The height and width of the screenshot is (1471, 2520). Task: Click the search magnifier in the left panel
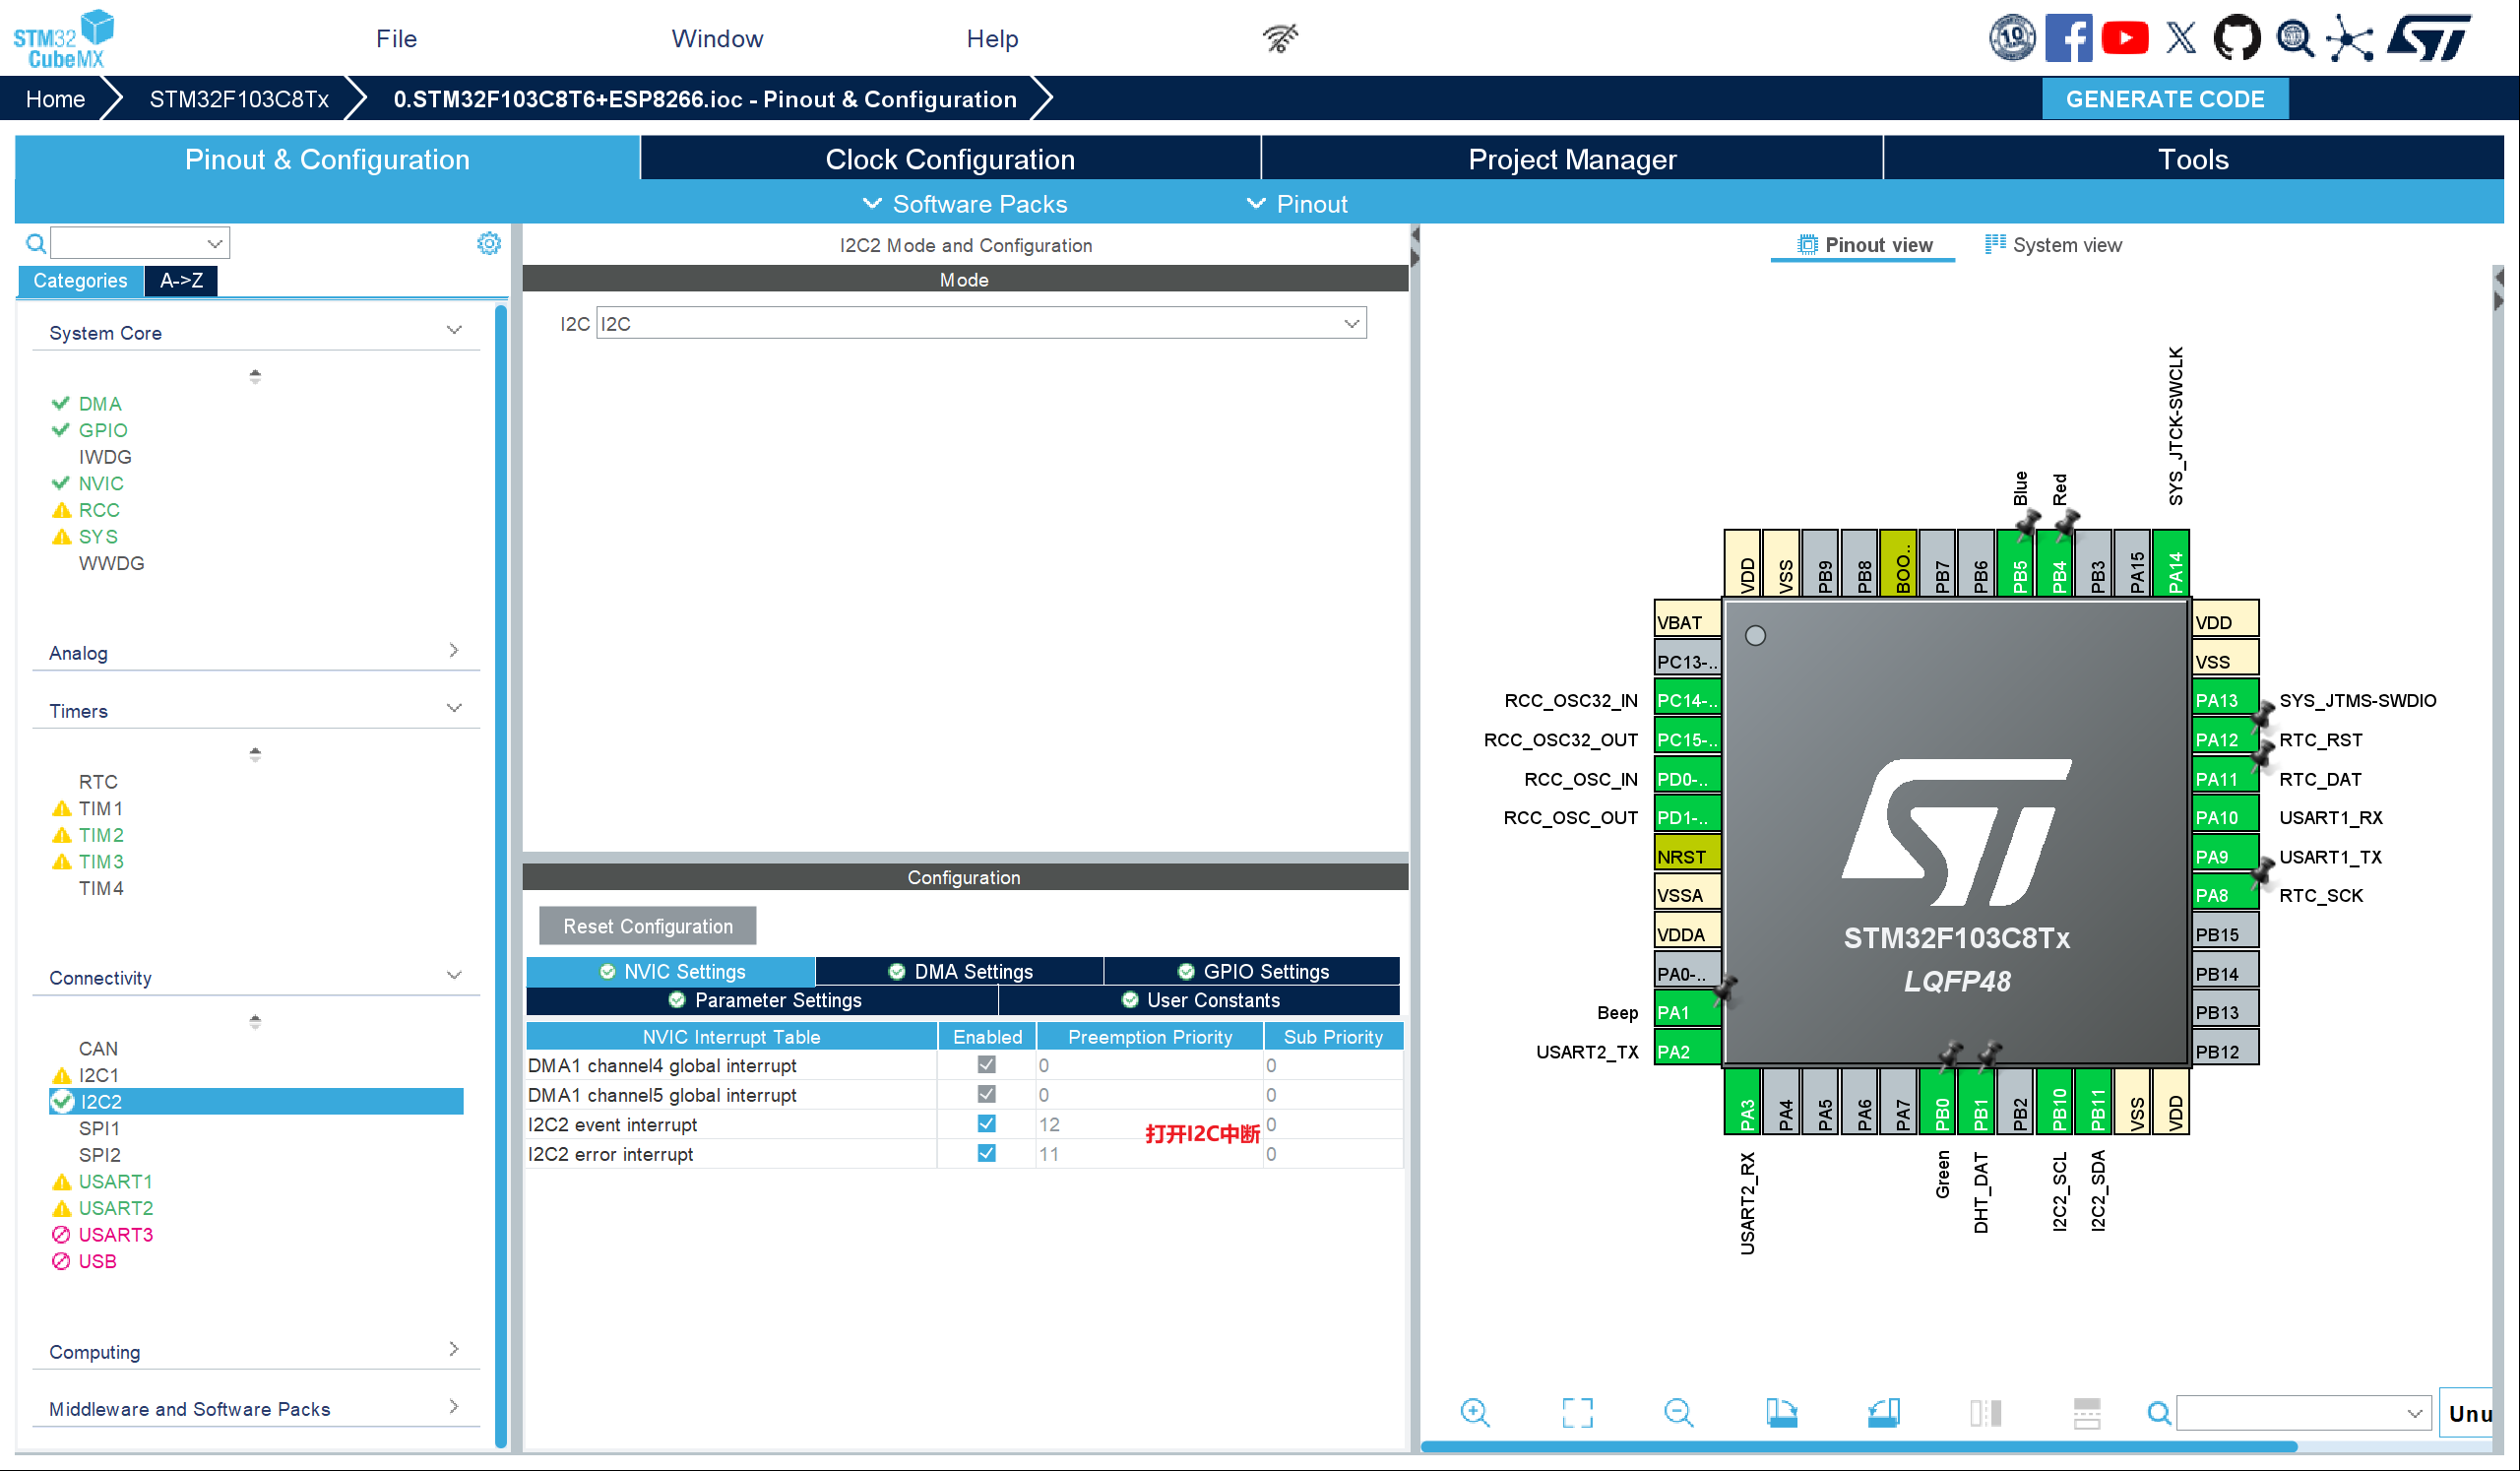click(x=35, y=243)
